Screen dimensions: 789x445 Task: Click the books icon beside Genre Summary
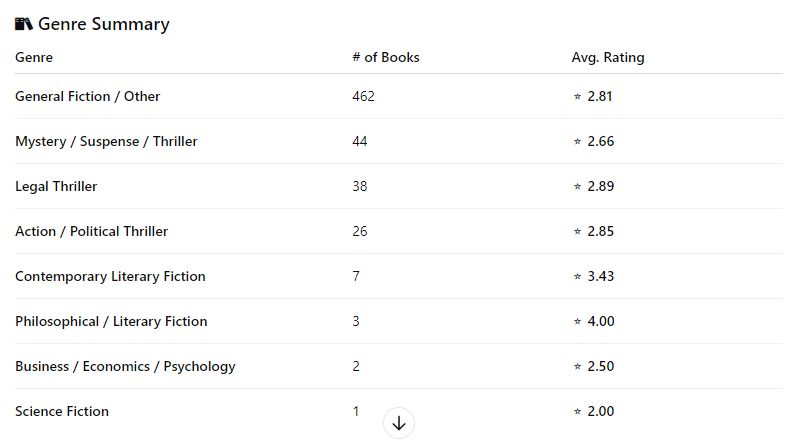24,24
